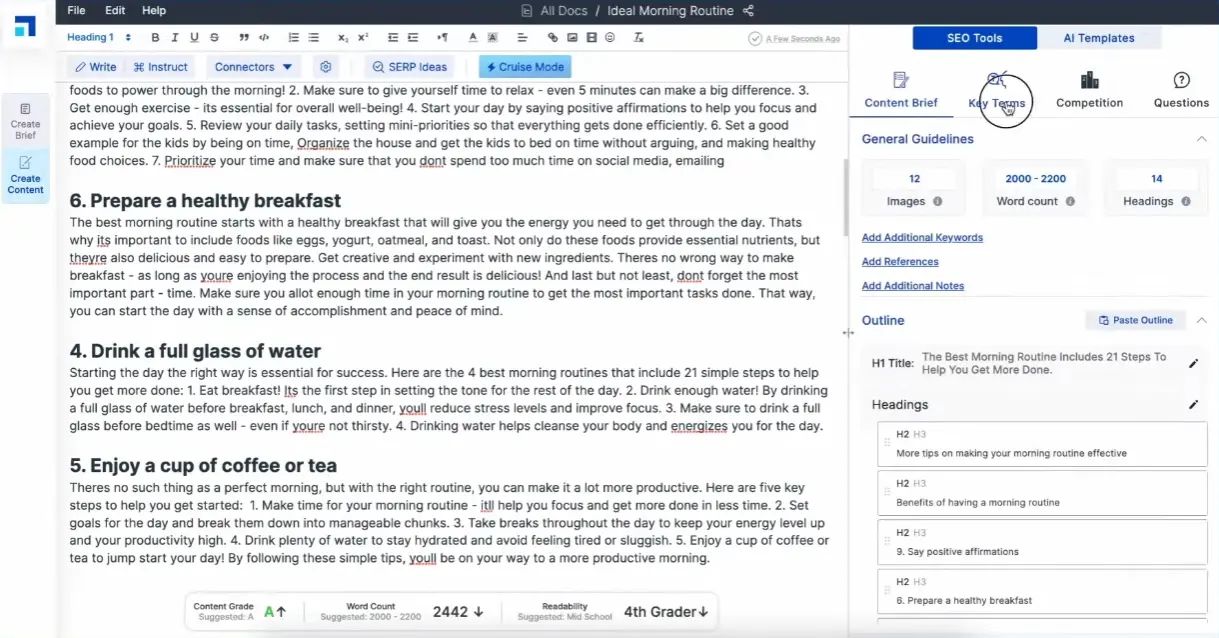Open text highlight color picker
The height and width of the screenshot is (638, 1219).
(492, 37)
